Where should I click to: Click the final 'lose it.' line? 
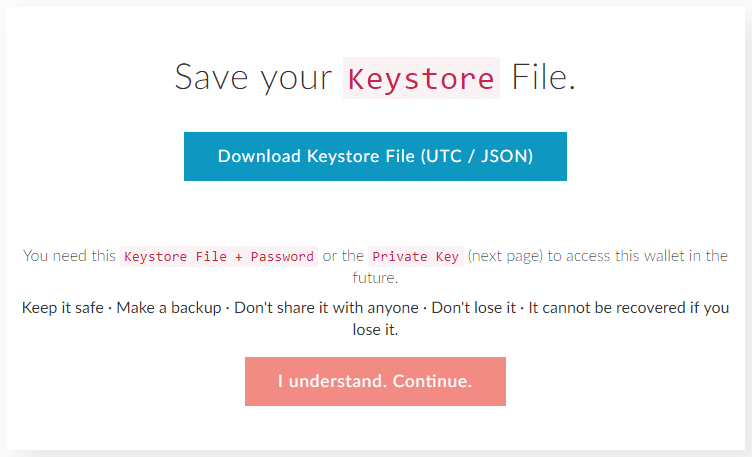tap(375, 329)
